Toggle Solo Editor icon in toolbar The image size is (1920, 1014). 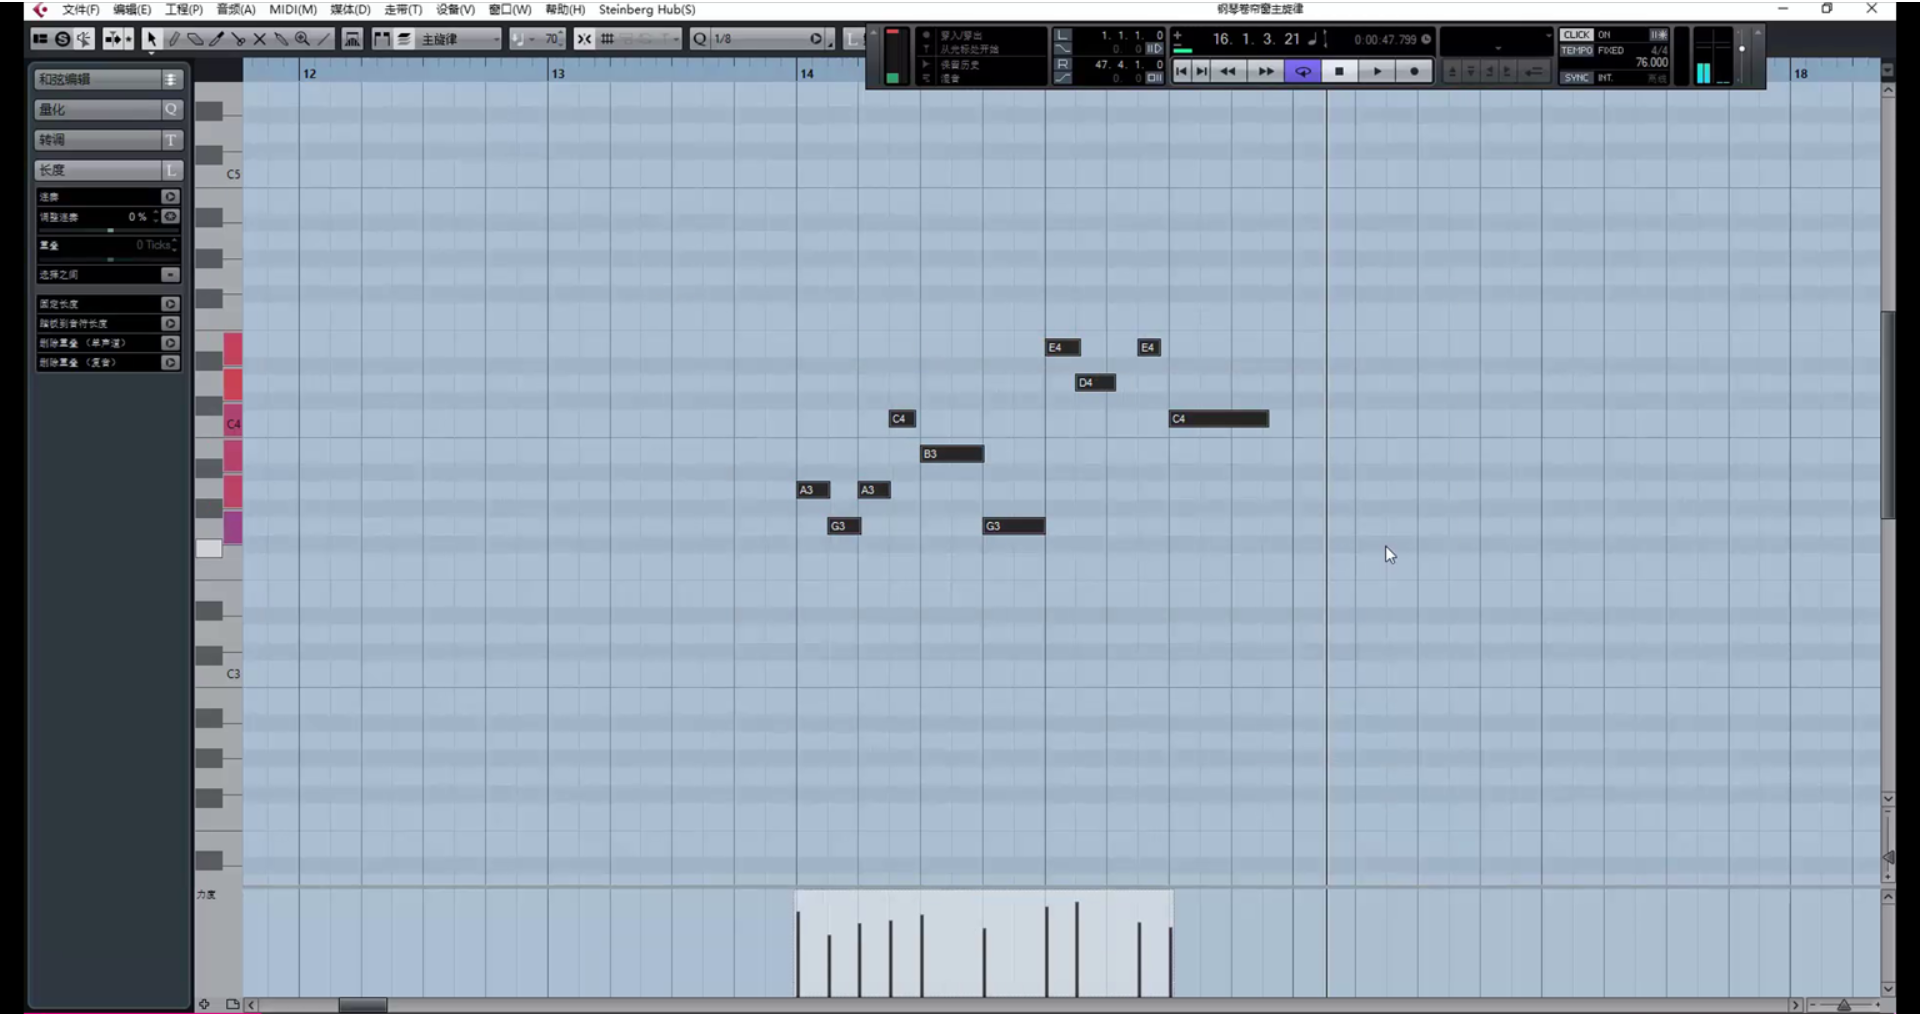point(62,39)
